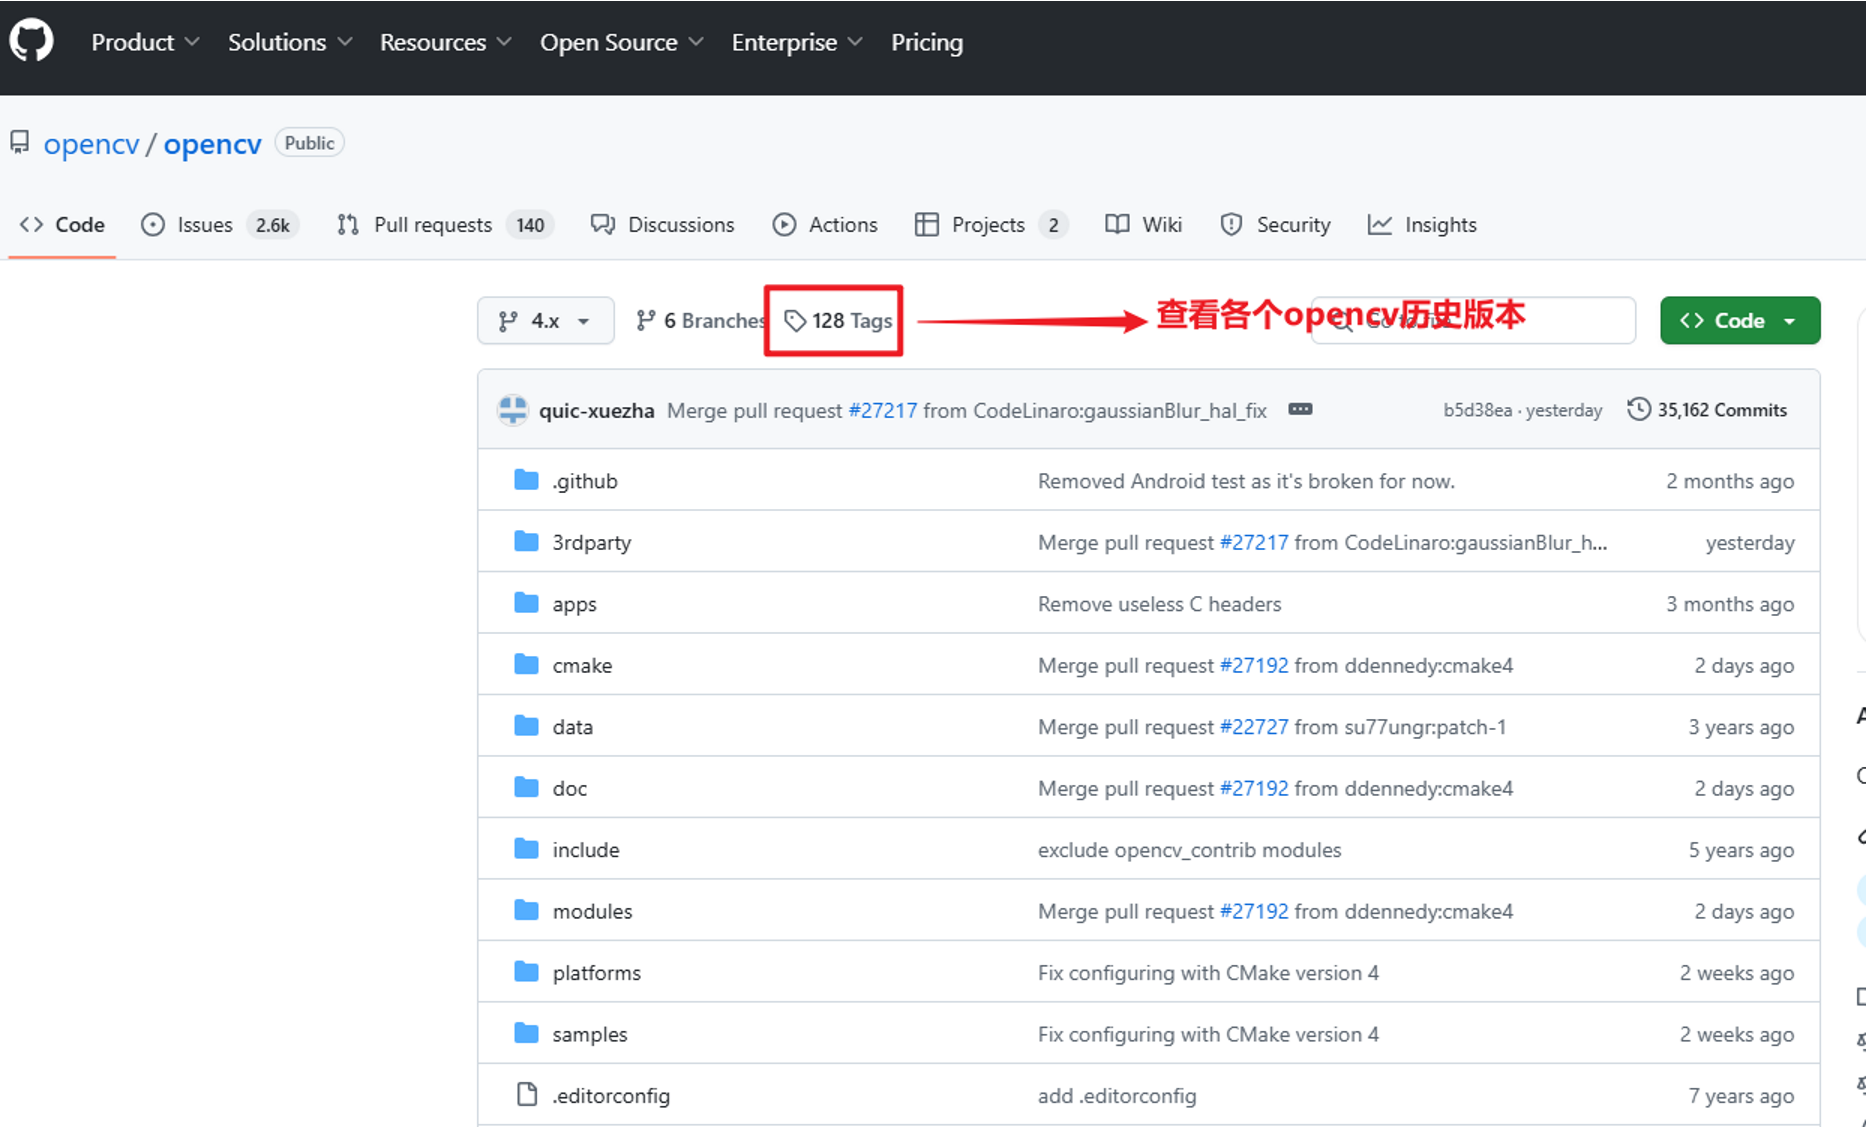Switch to the Issues tab
Image resolution: width=1866 pixels, height=1128 pixels.
(220, 225)
